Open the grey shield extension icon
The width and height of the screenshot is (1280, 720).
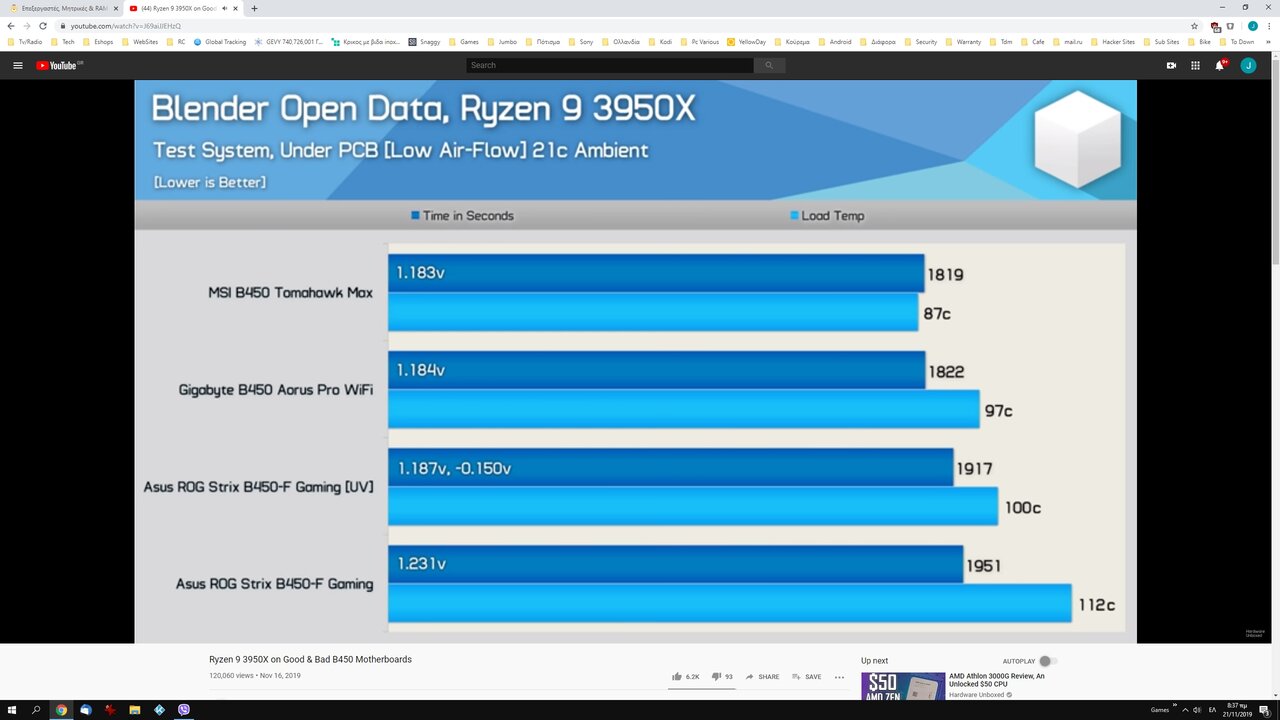[1231, 25]
